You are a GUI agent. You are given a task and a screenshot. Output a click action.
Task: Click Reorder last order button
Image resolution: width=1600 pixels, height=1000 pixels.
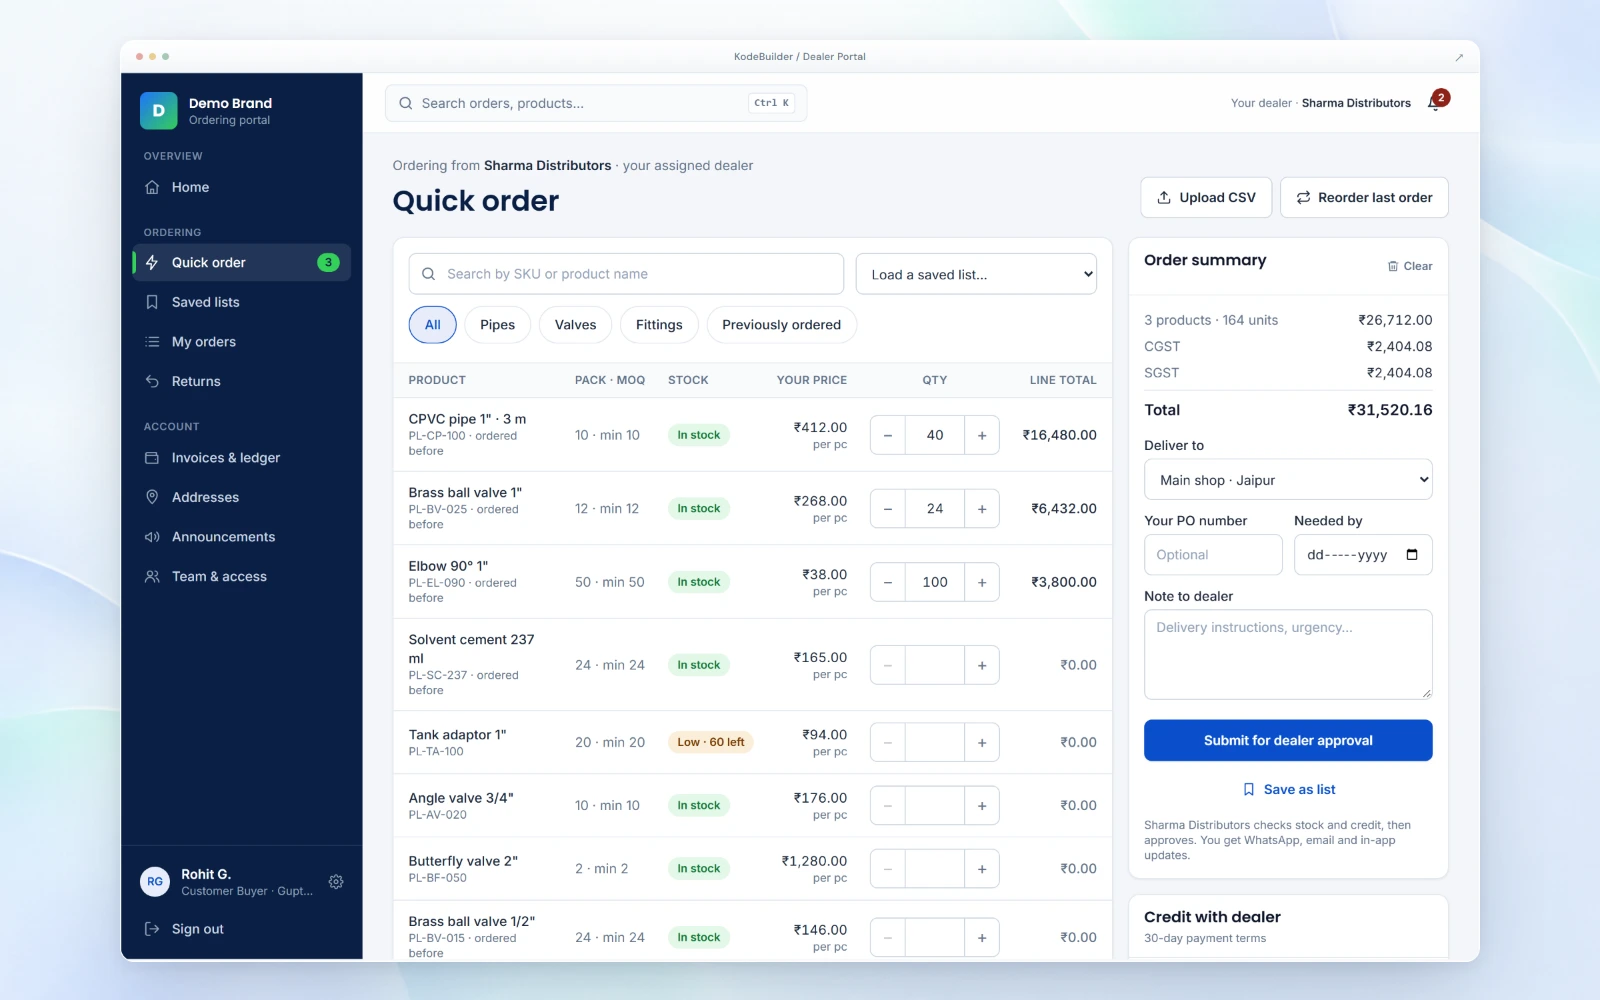[1364, 198]
